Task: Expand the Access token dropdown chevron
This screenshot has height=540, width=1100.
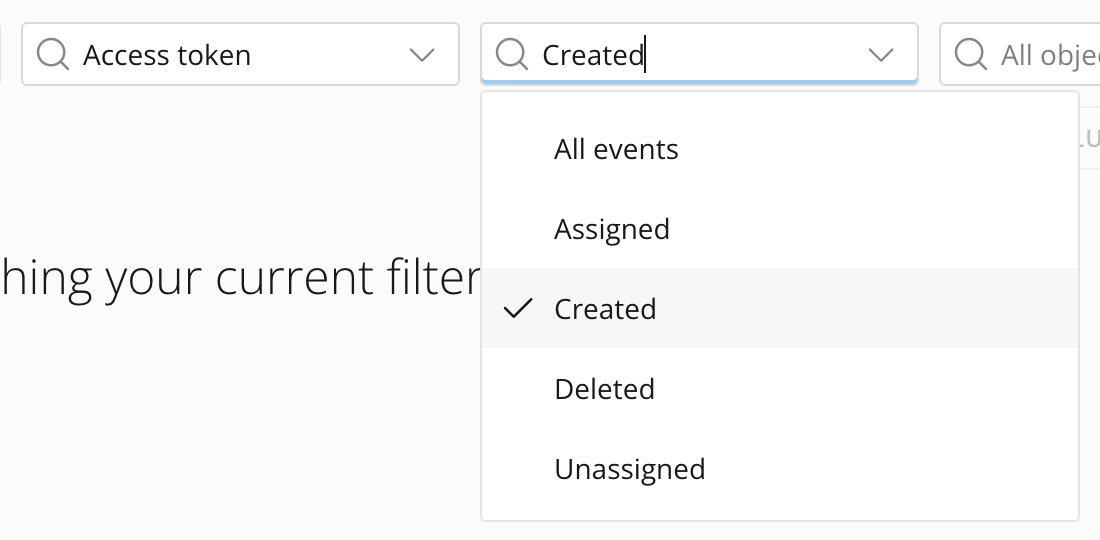Action: point(422,55)
